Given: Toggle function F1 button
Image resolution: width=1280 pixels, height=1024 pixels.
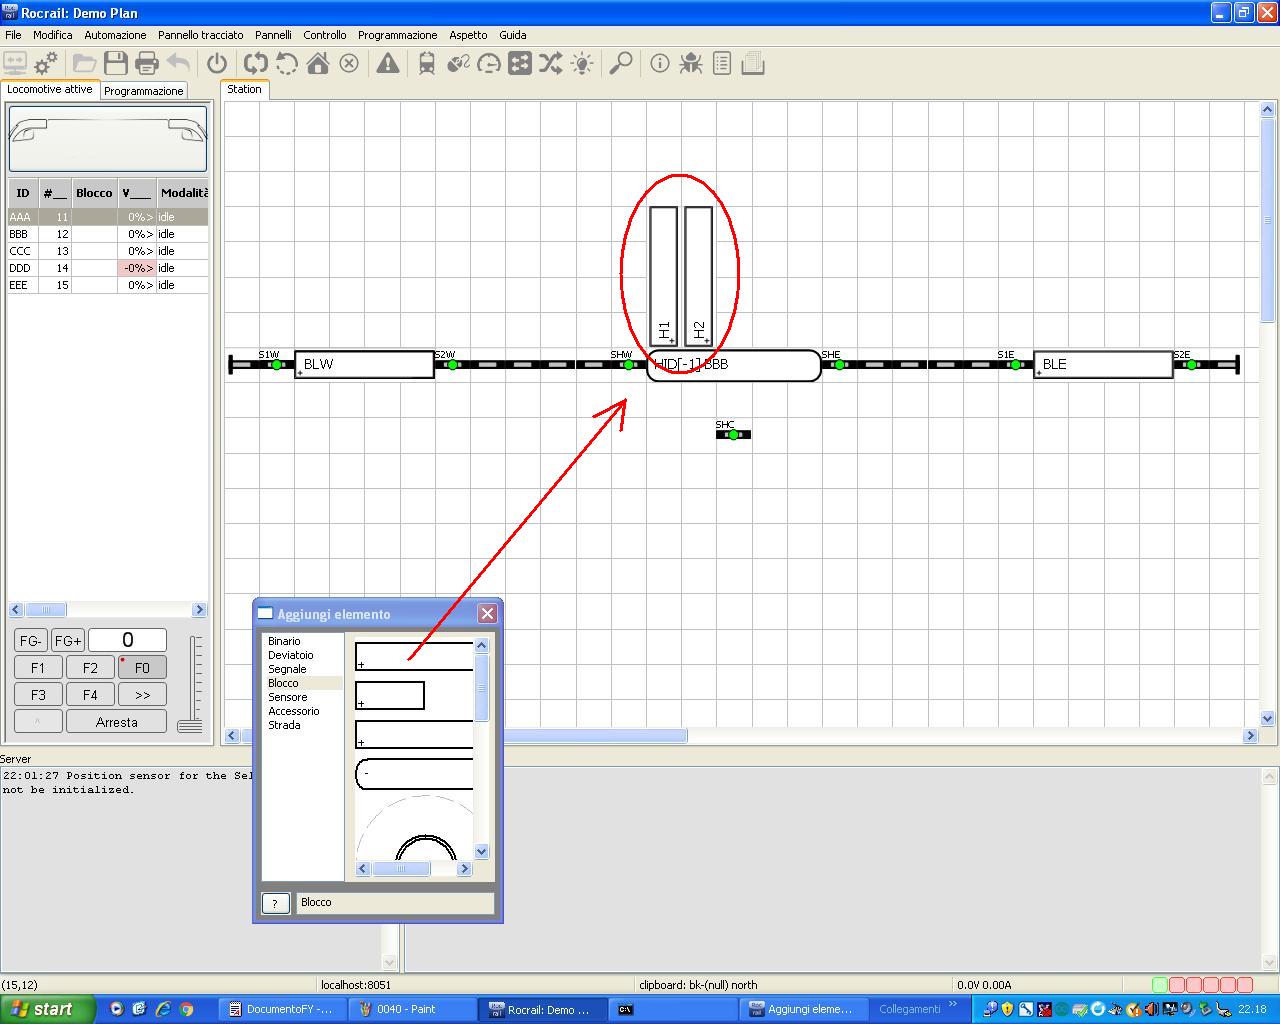Looking at the screenshot, I should click(x=38, y=668).
